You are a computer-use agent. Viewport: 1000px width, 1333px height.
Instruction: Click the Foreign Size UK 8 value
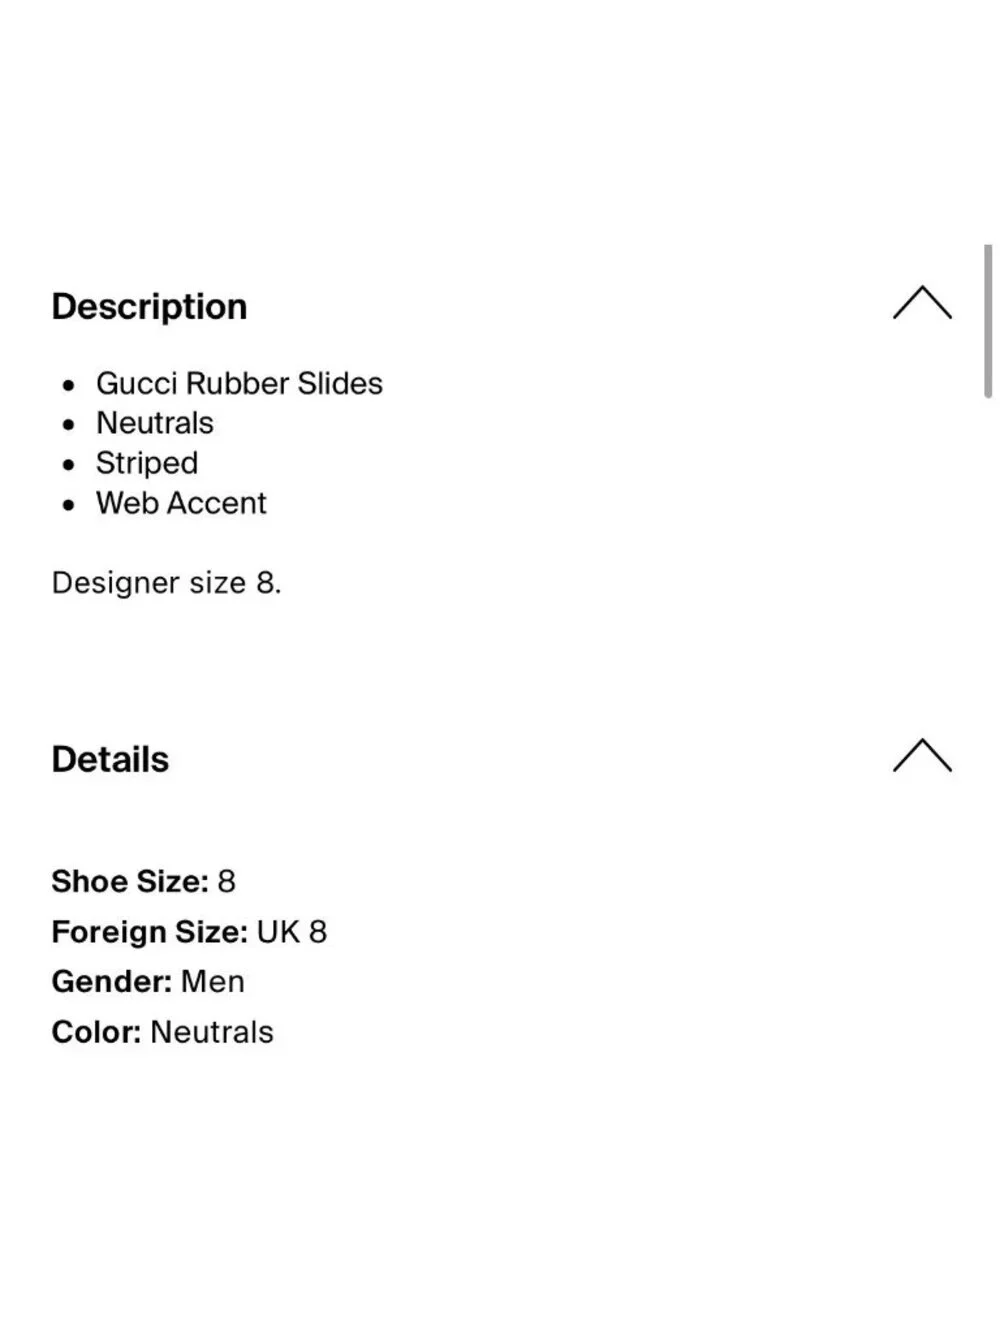coord(292,932)
